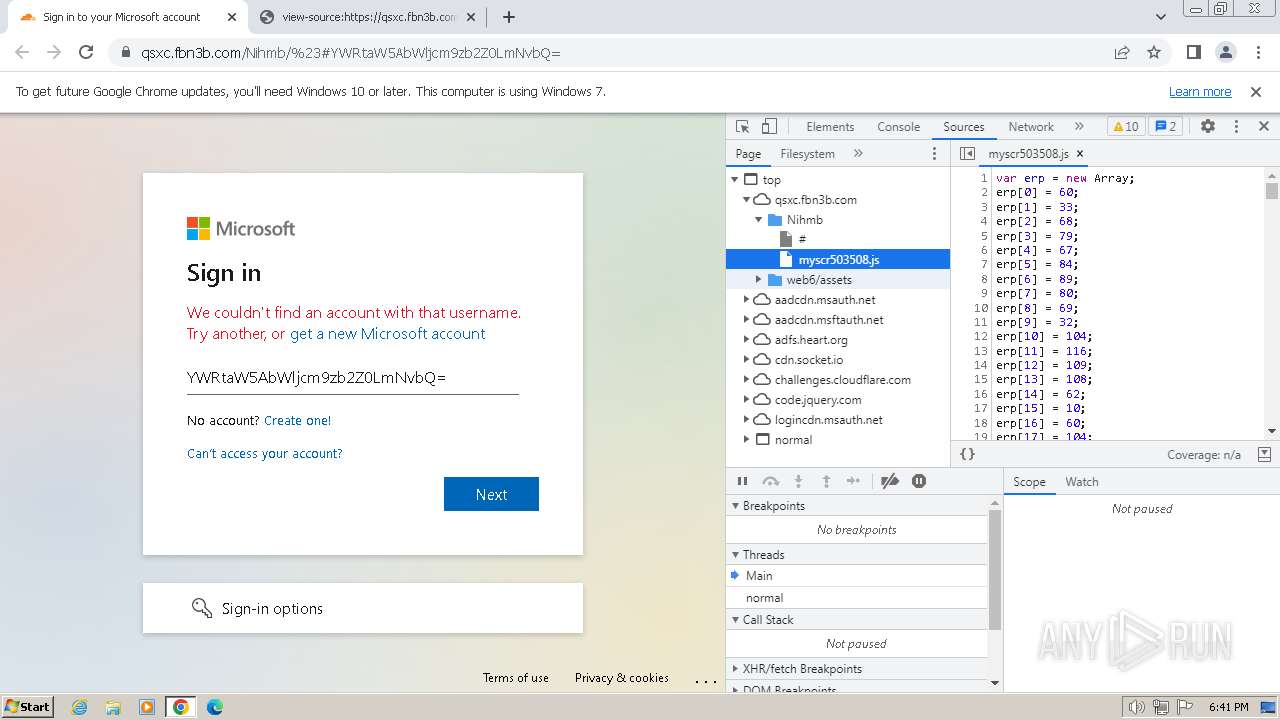Open Chrome three-dot menu
Screen dimensions: 1280x720
click(1257, 53)
